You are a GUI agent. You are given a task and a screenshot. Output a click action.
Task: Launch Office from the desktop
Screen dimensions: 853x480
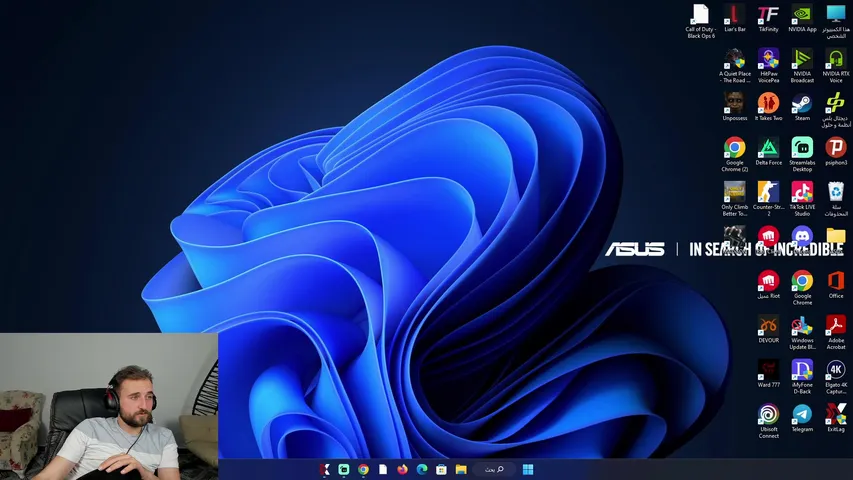(x=836, y=284)
